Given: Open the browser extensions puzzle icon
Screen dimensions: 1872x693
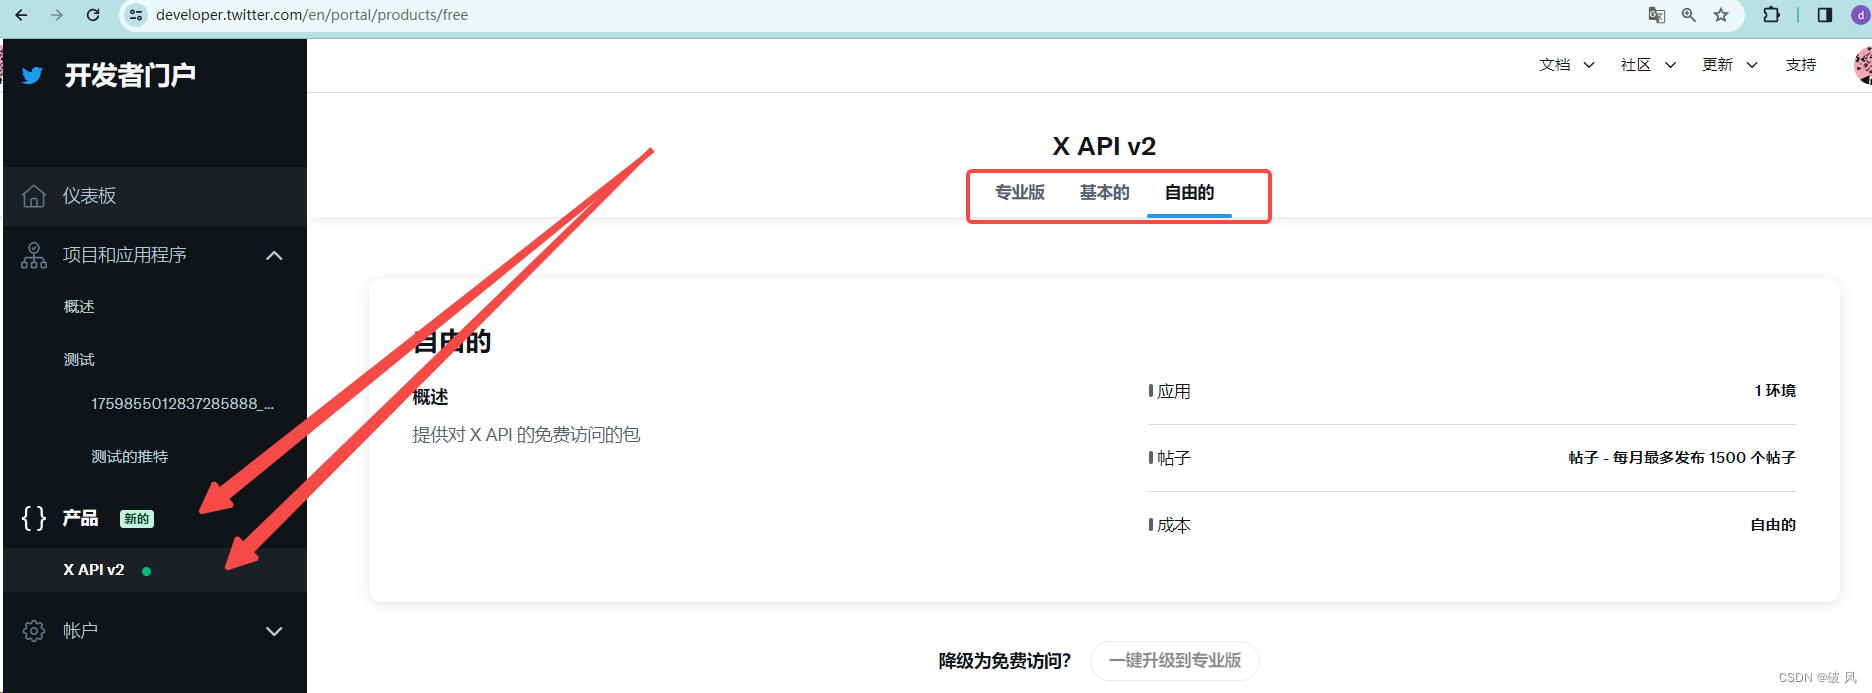Looking at the screenshot, I should (x=1771, y=15).
